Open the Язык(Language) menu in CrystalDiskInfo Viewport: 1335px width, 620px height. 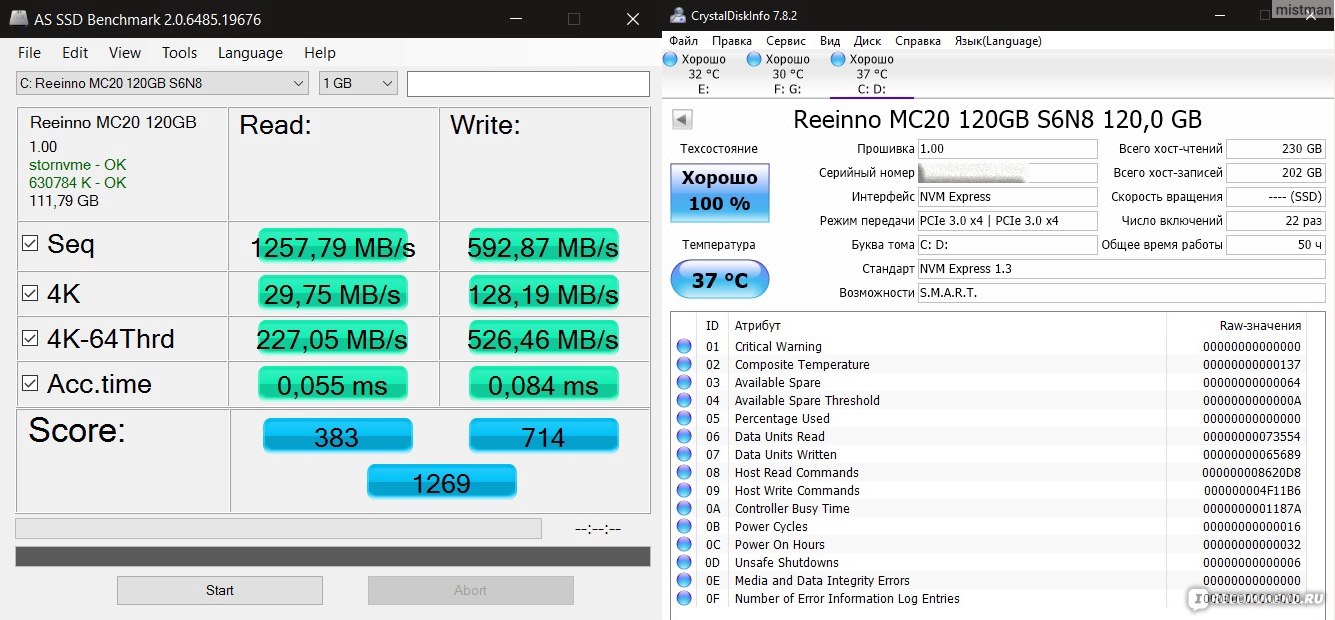coord(998,41)
